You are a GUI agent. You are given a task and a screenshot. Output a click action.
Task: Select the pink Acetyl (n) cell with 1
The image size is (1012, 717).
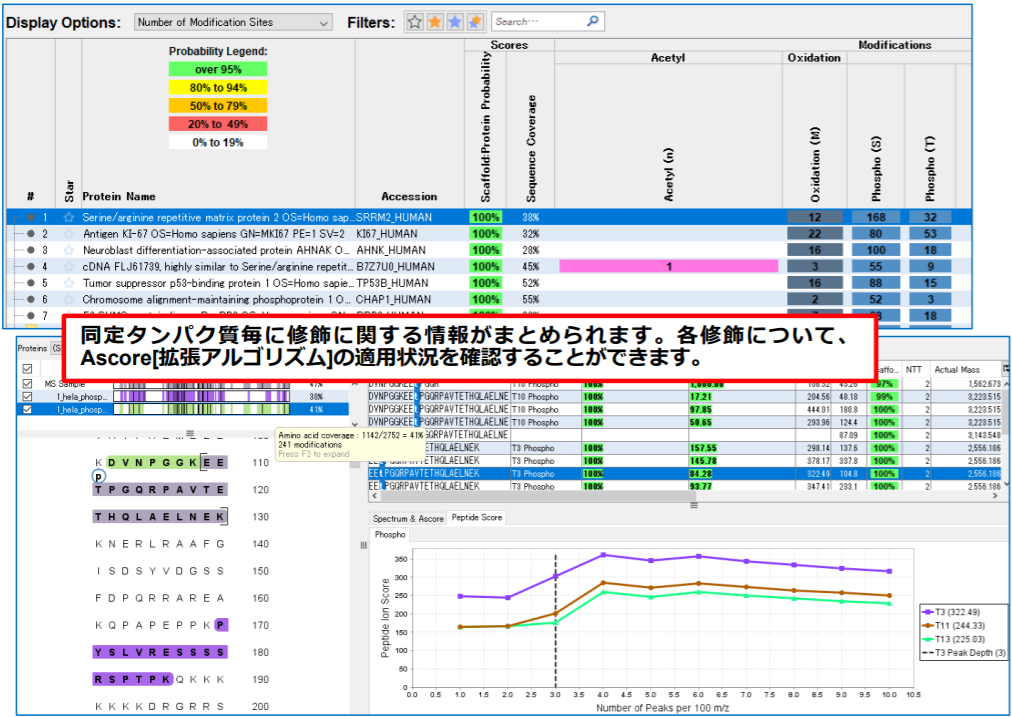click(669, 267)
